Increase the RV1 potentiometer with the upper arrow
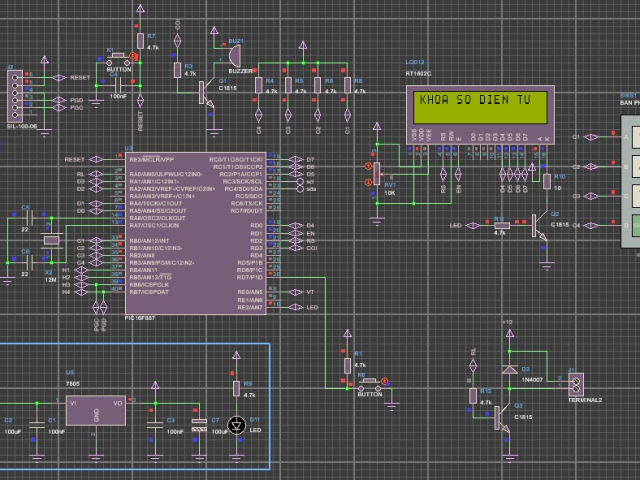This screenshot has height=480, width=640. tap(368, 166)
